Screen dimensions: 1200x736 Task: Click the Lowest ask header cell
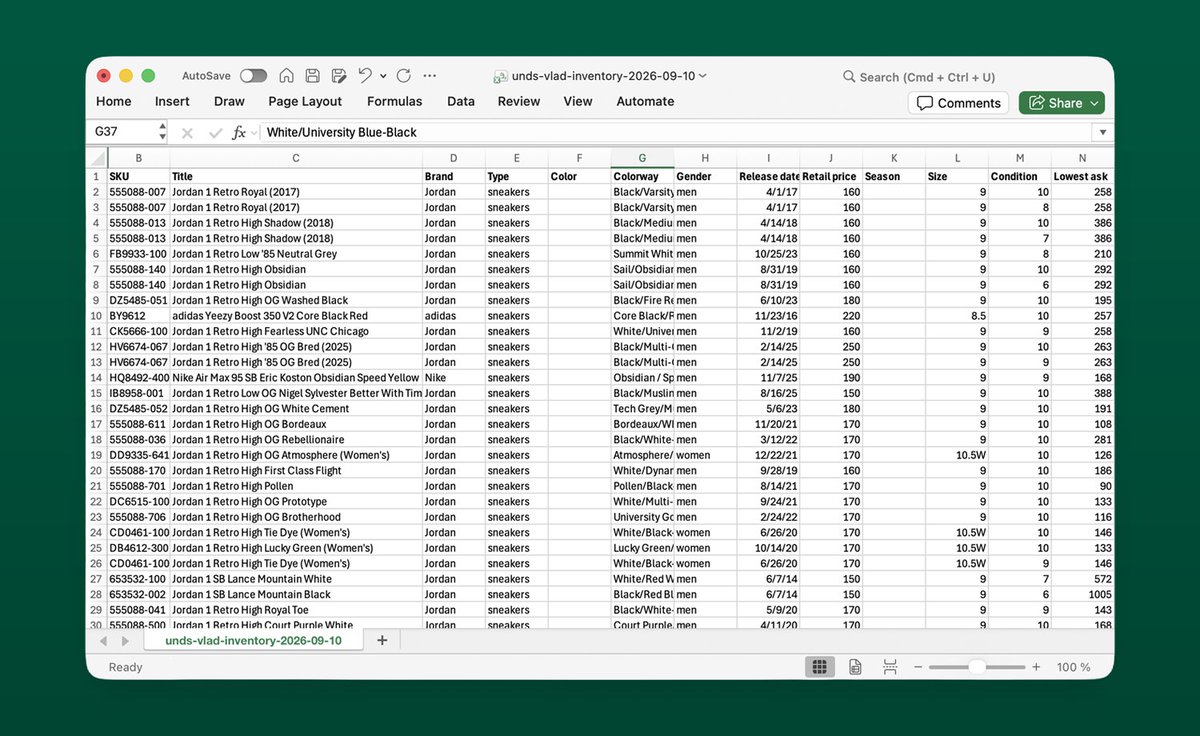1082,177
